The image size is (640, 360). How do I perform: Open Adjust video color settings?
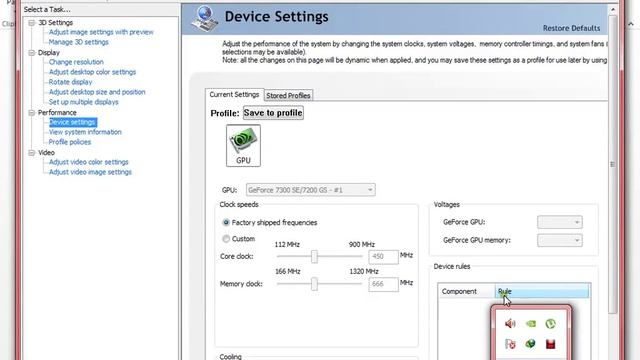(89, 162)
